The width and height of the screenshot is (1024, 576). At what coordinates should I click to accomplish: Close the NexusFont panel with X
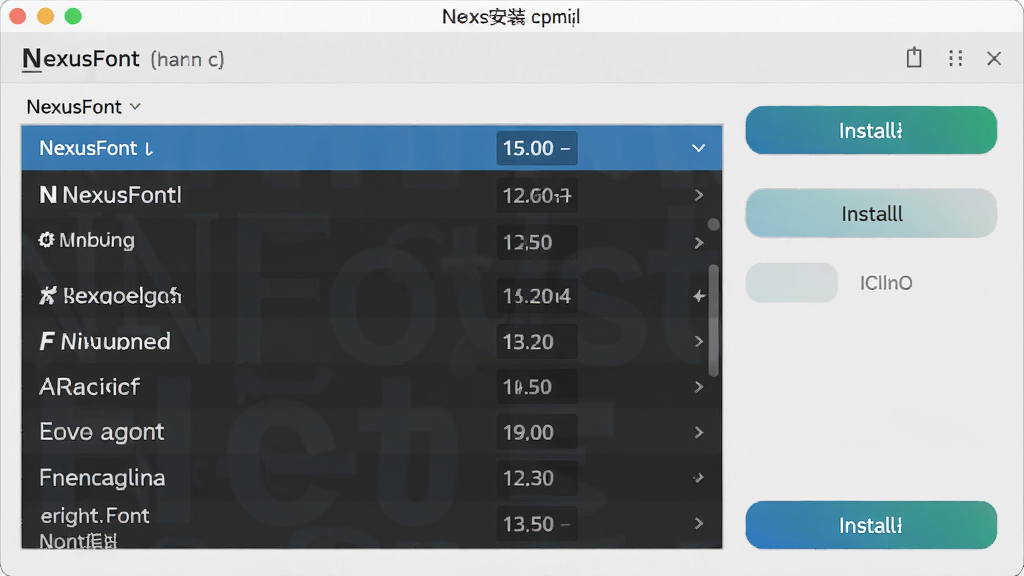(x=994, y=58)
